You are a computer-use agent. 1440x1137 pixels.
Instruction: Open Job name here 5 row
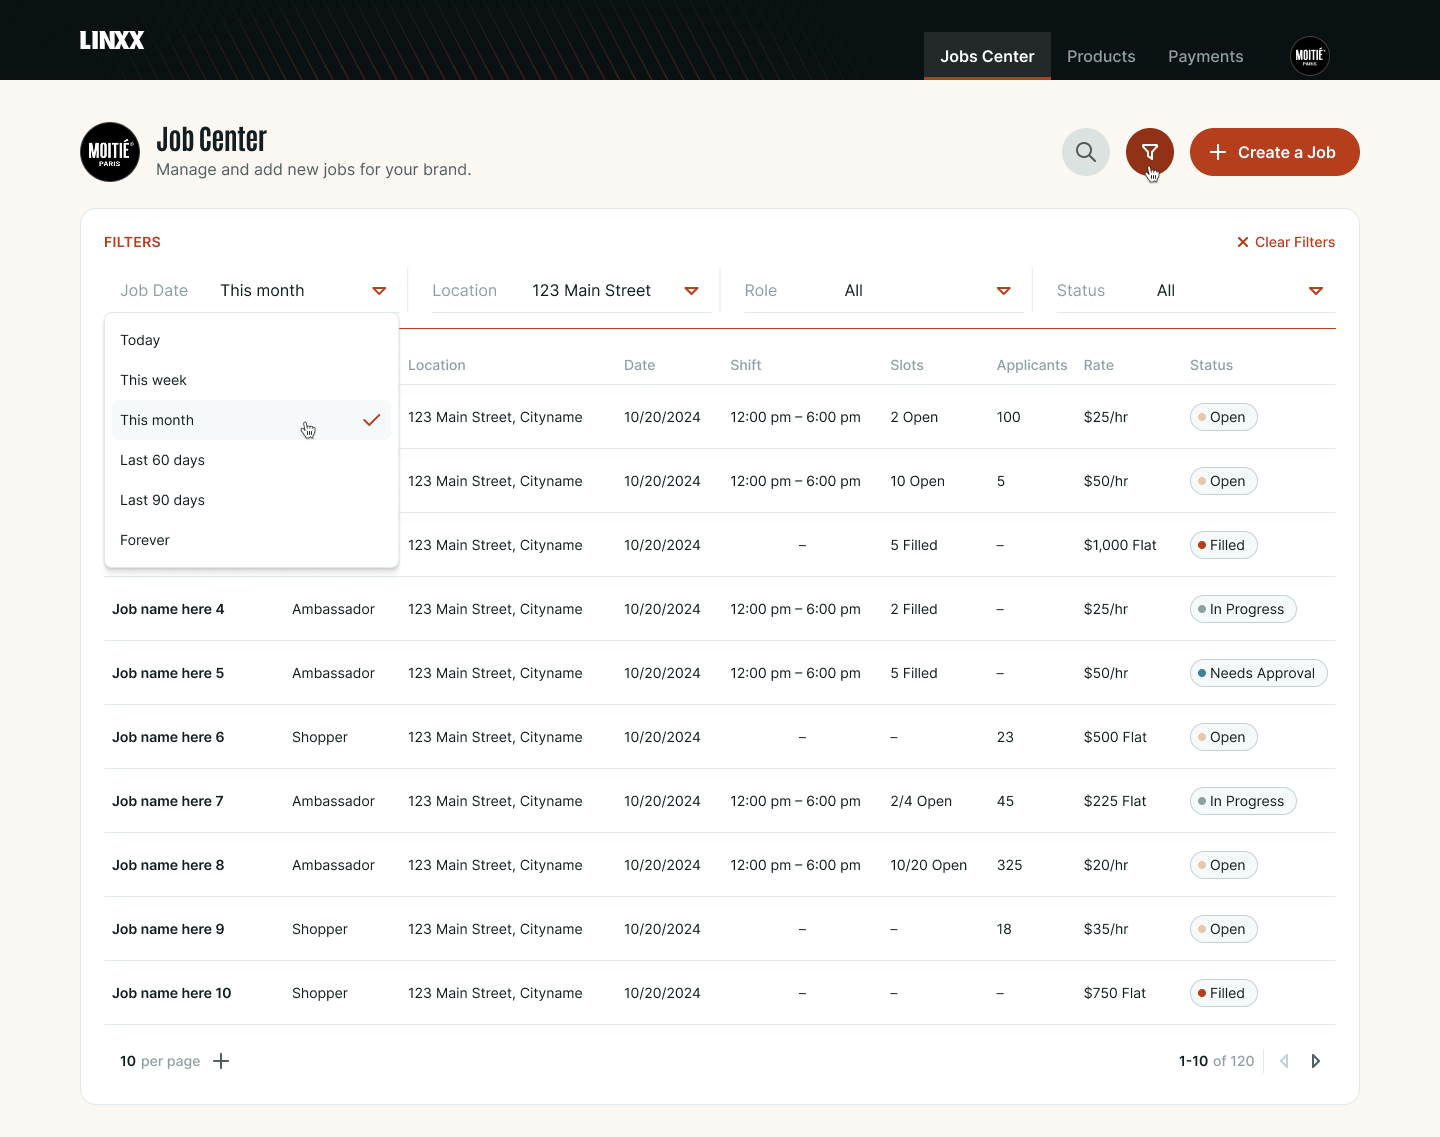[x=168, y=673]
